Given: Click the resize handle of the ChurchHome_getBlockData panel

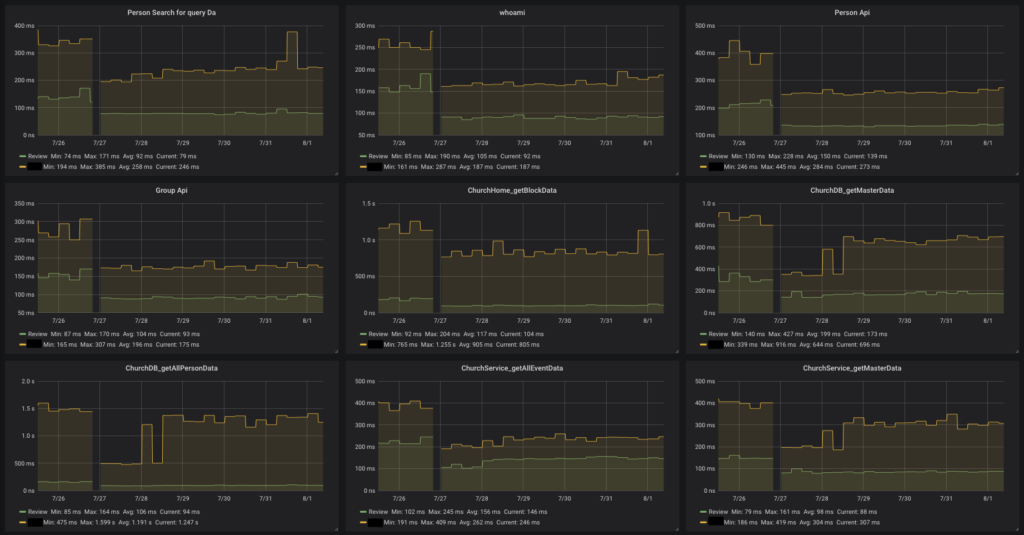Looking at the screenshot, I should [x=677, y=351].
